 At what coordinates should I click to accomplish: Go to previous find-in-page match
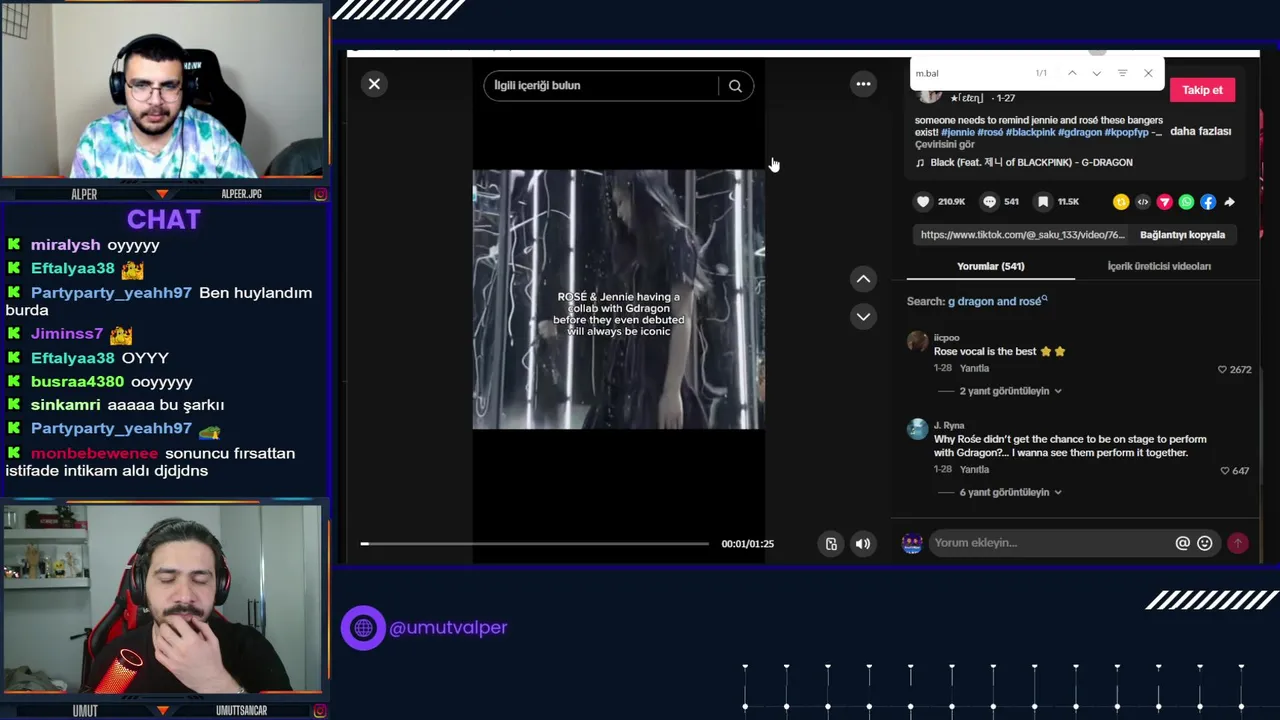pos(1072,73)
